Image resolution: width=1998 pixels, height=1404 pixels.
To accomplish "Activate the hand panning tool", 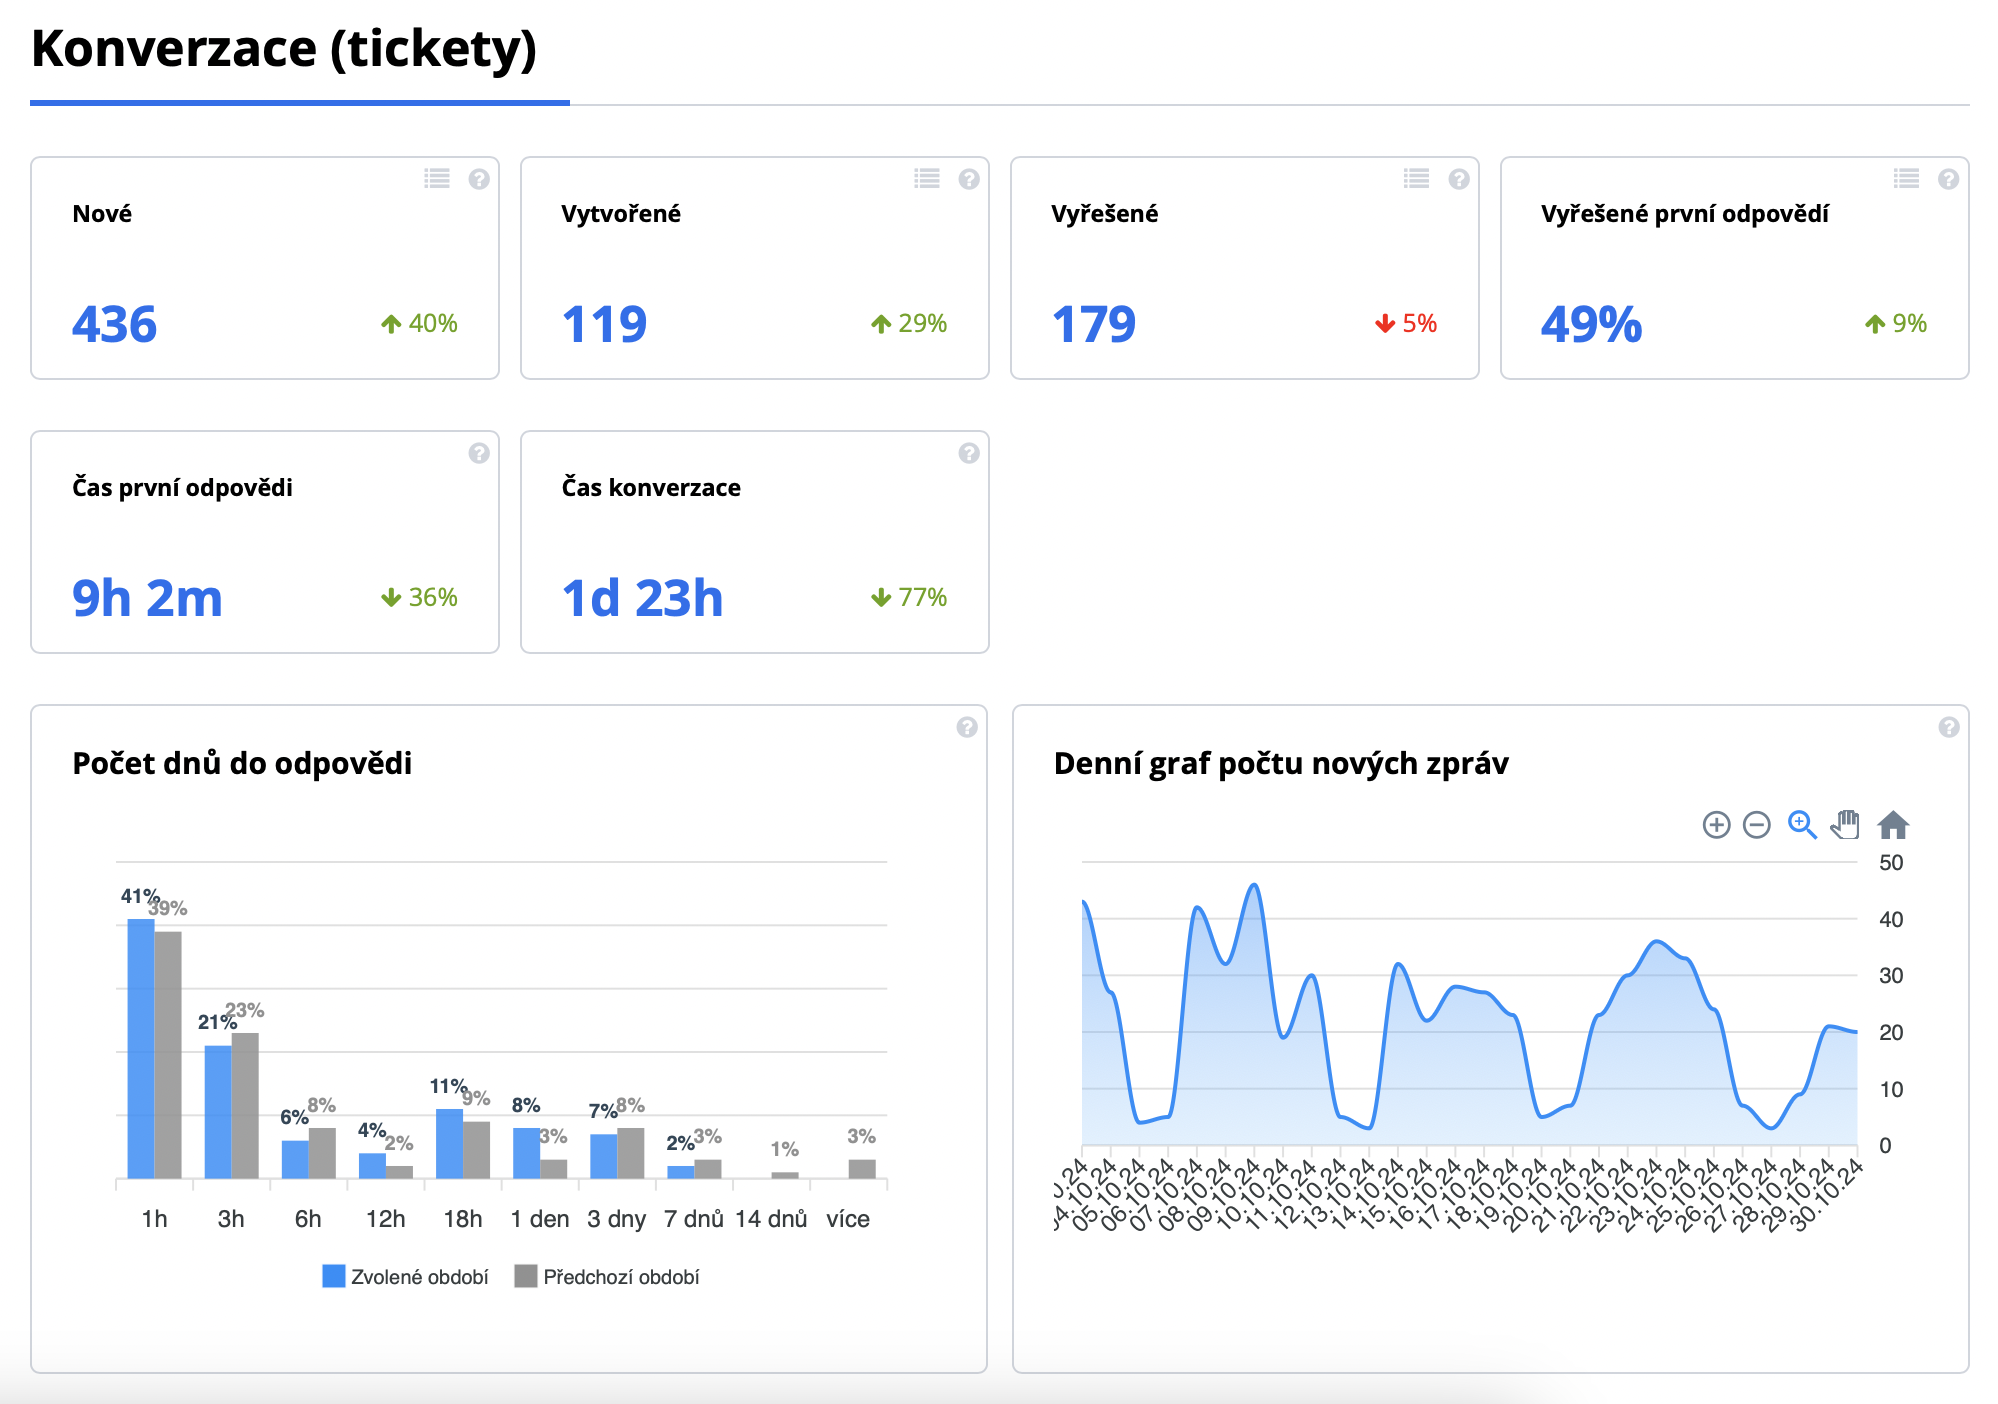I will coord(1845,825).
